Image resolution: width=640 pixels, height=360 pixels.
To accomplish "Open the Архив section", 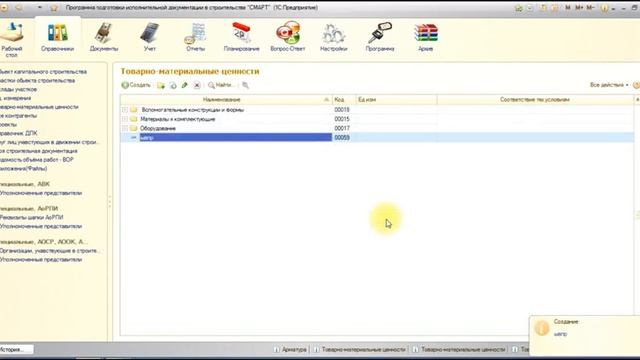I will [426, 38].
